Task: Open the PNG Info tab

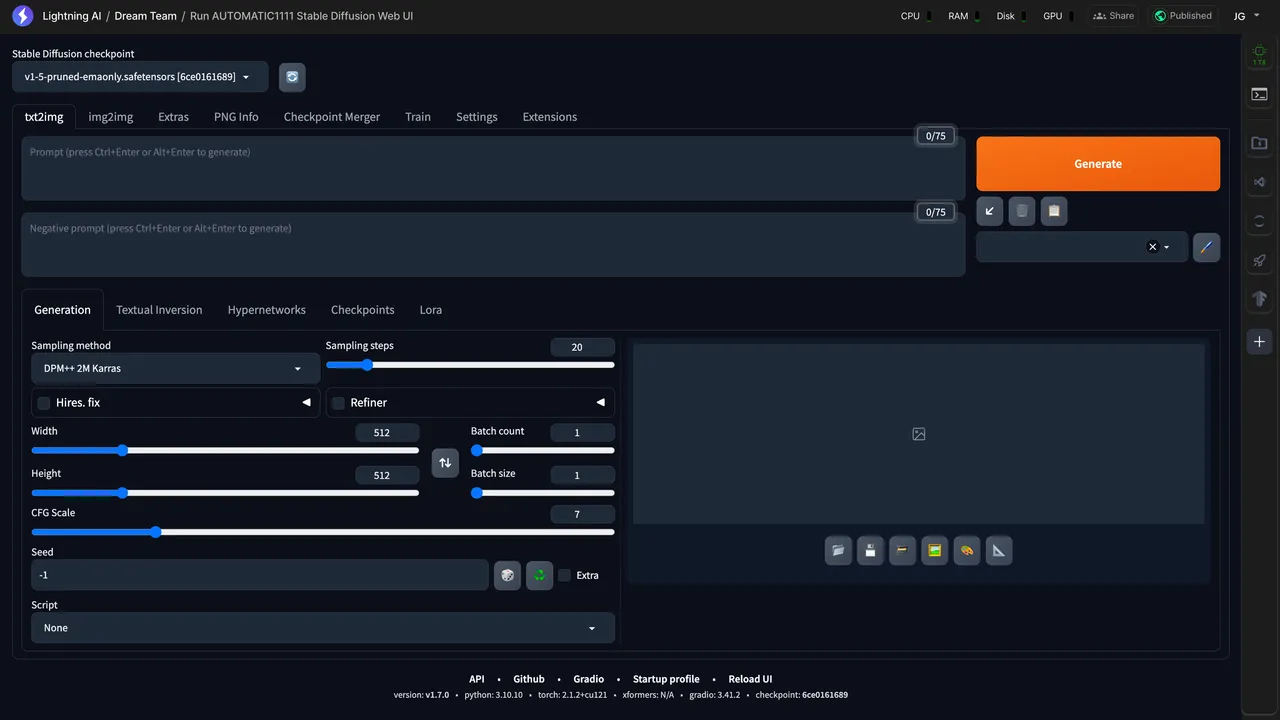Action: [236, 117]
